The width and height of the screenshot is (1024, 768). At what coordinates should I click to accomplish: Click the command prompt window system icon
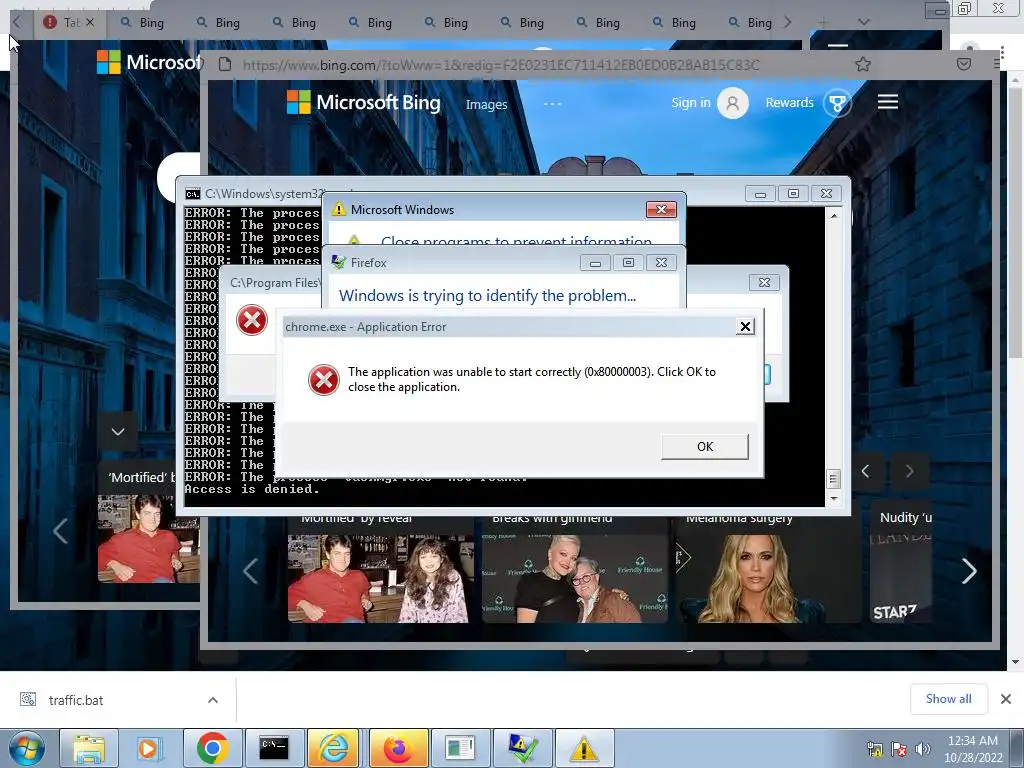[x=193, y=194]
